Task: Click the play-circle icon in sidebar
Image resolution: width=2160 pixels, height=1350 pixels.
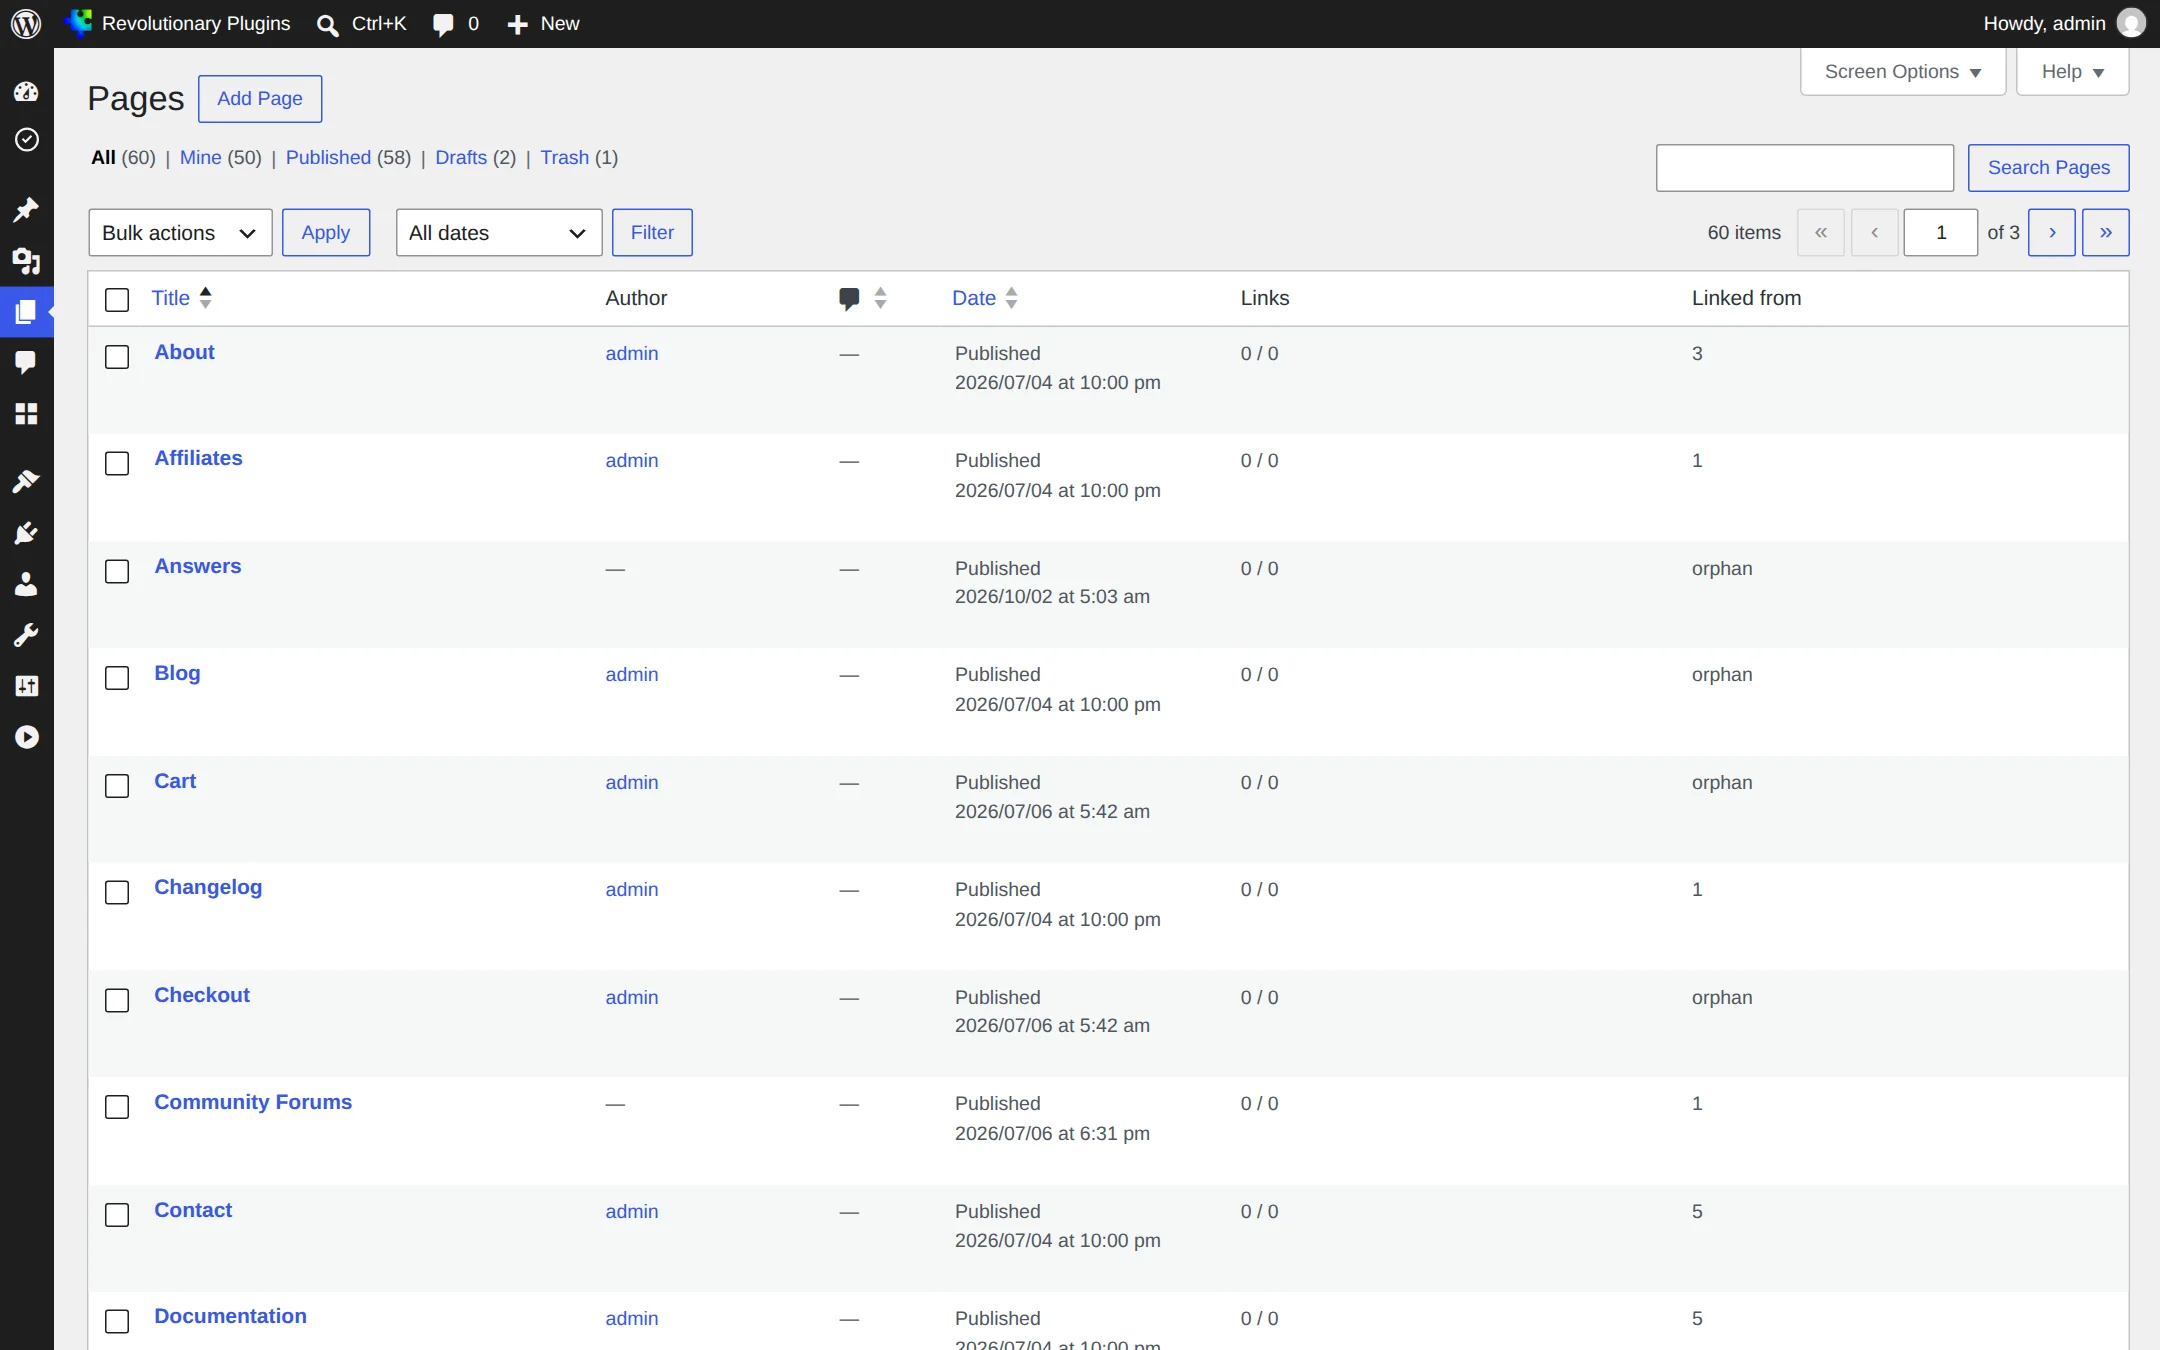Action: coord(26,737)
